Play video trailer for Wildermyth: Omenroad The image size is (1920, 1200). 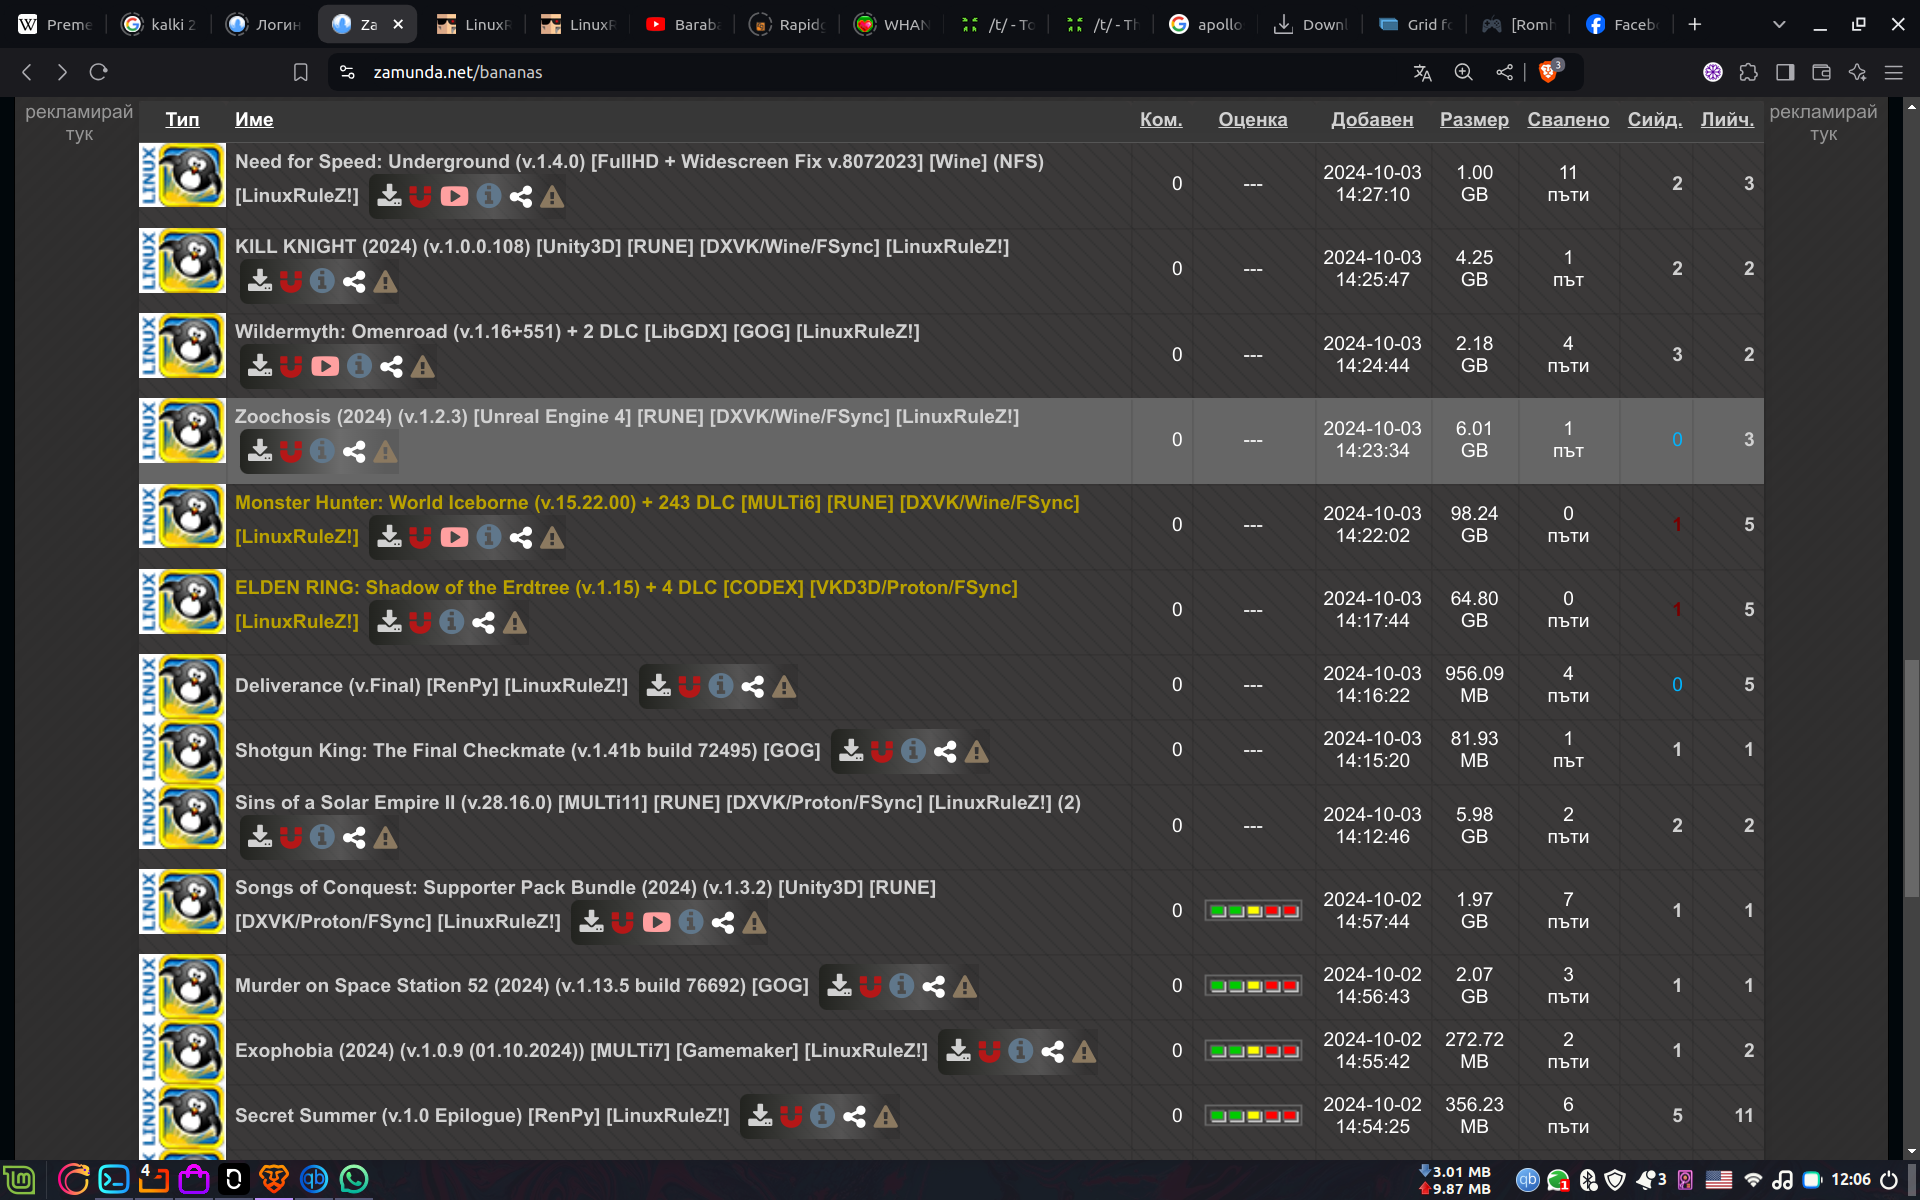point(325,366)
